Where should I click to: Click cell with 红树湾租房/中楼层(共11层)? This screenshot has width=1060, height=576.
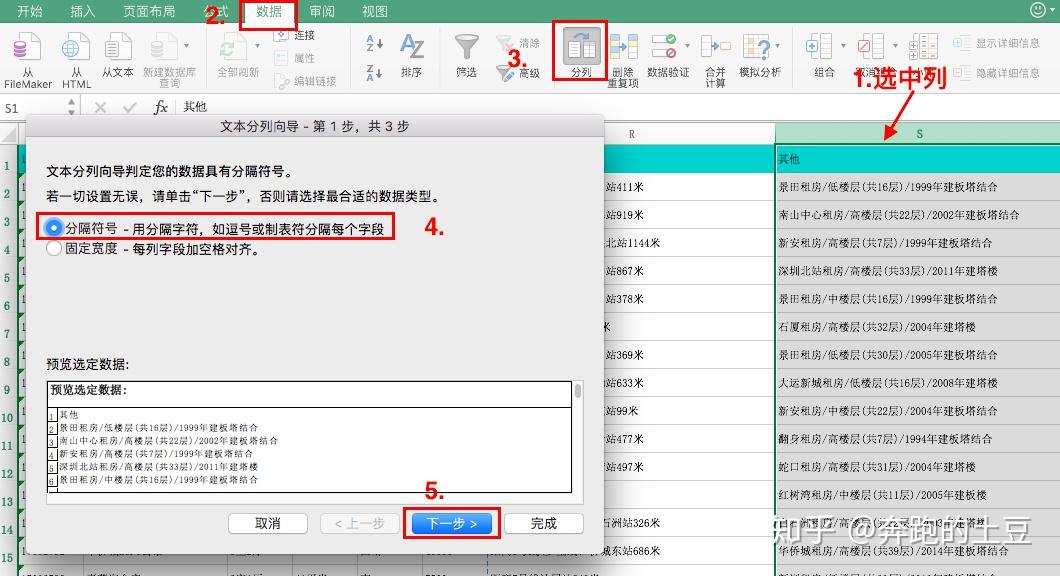tap(918, 495)
